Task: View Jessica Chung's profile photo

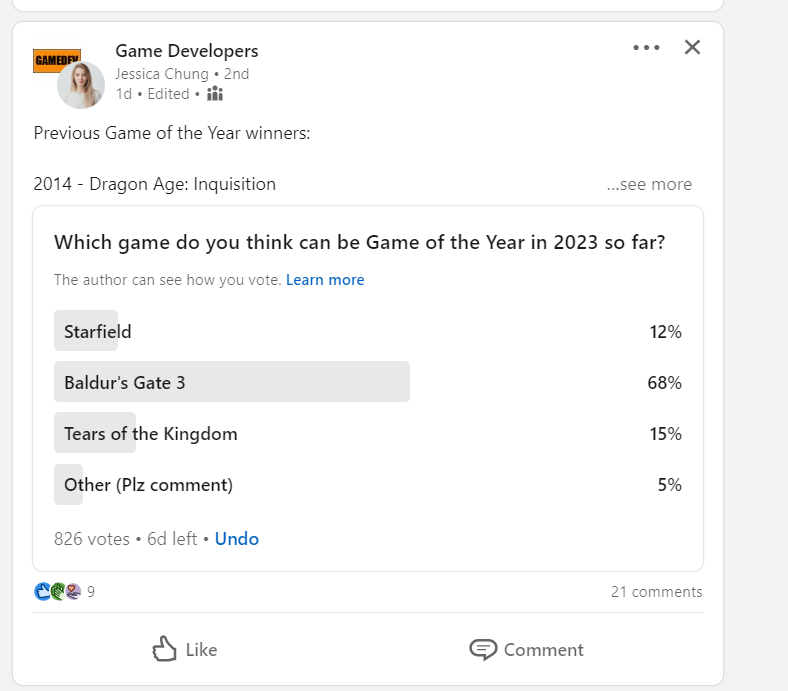Action: [x=81, y=86]
